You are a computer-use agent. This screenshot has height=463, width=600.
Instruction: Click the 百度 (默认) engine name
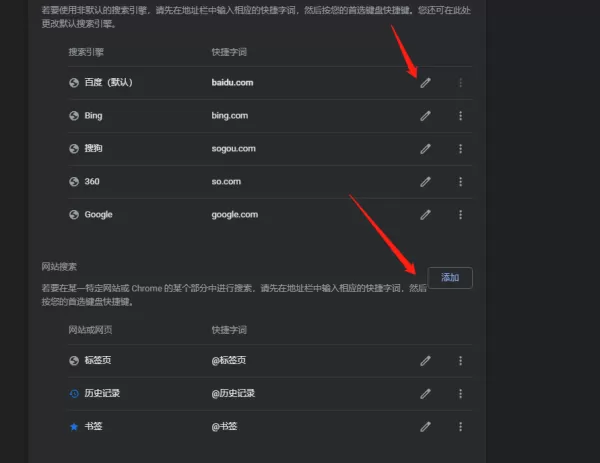(108, 83)
